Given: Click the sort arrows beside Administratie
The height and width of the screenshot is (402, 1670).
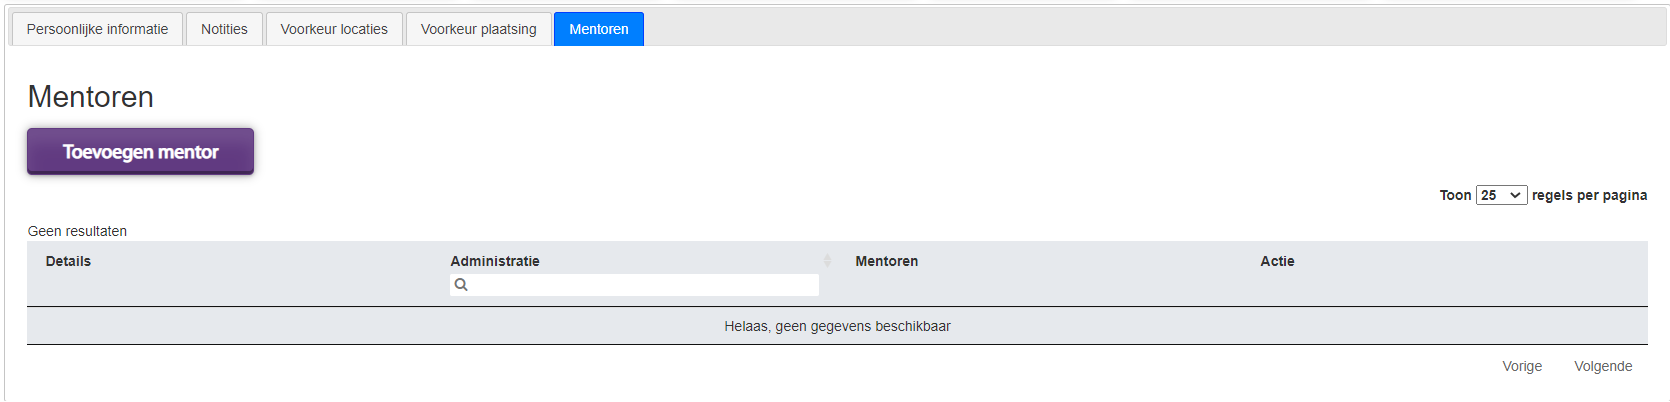Looking at the screenshot, I should [827, 261].
